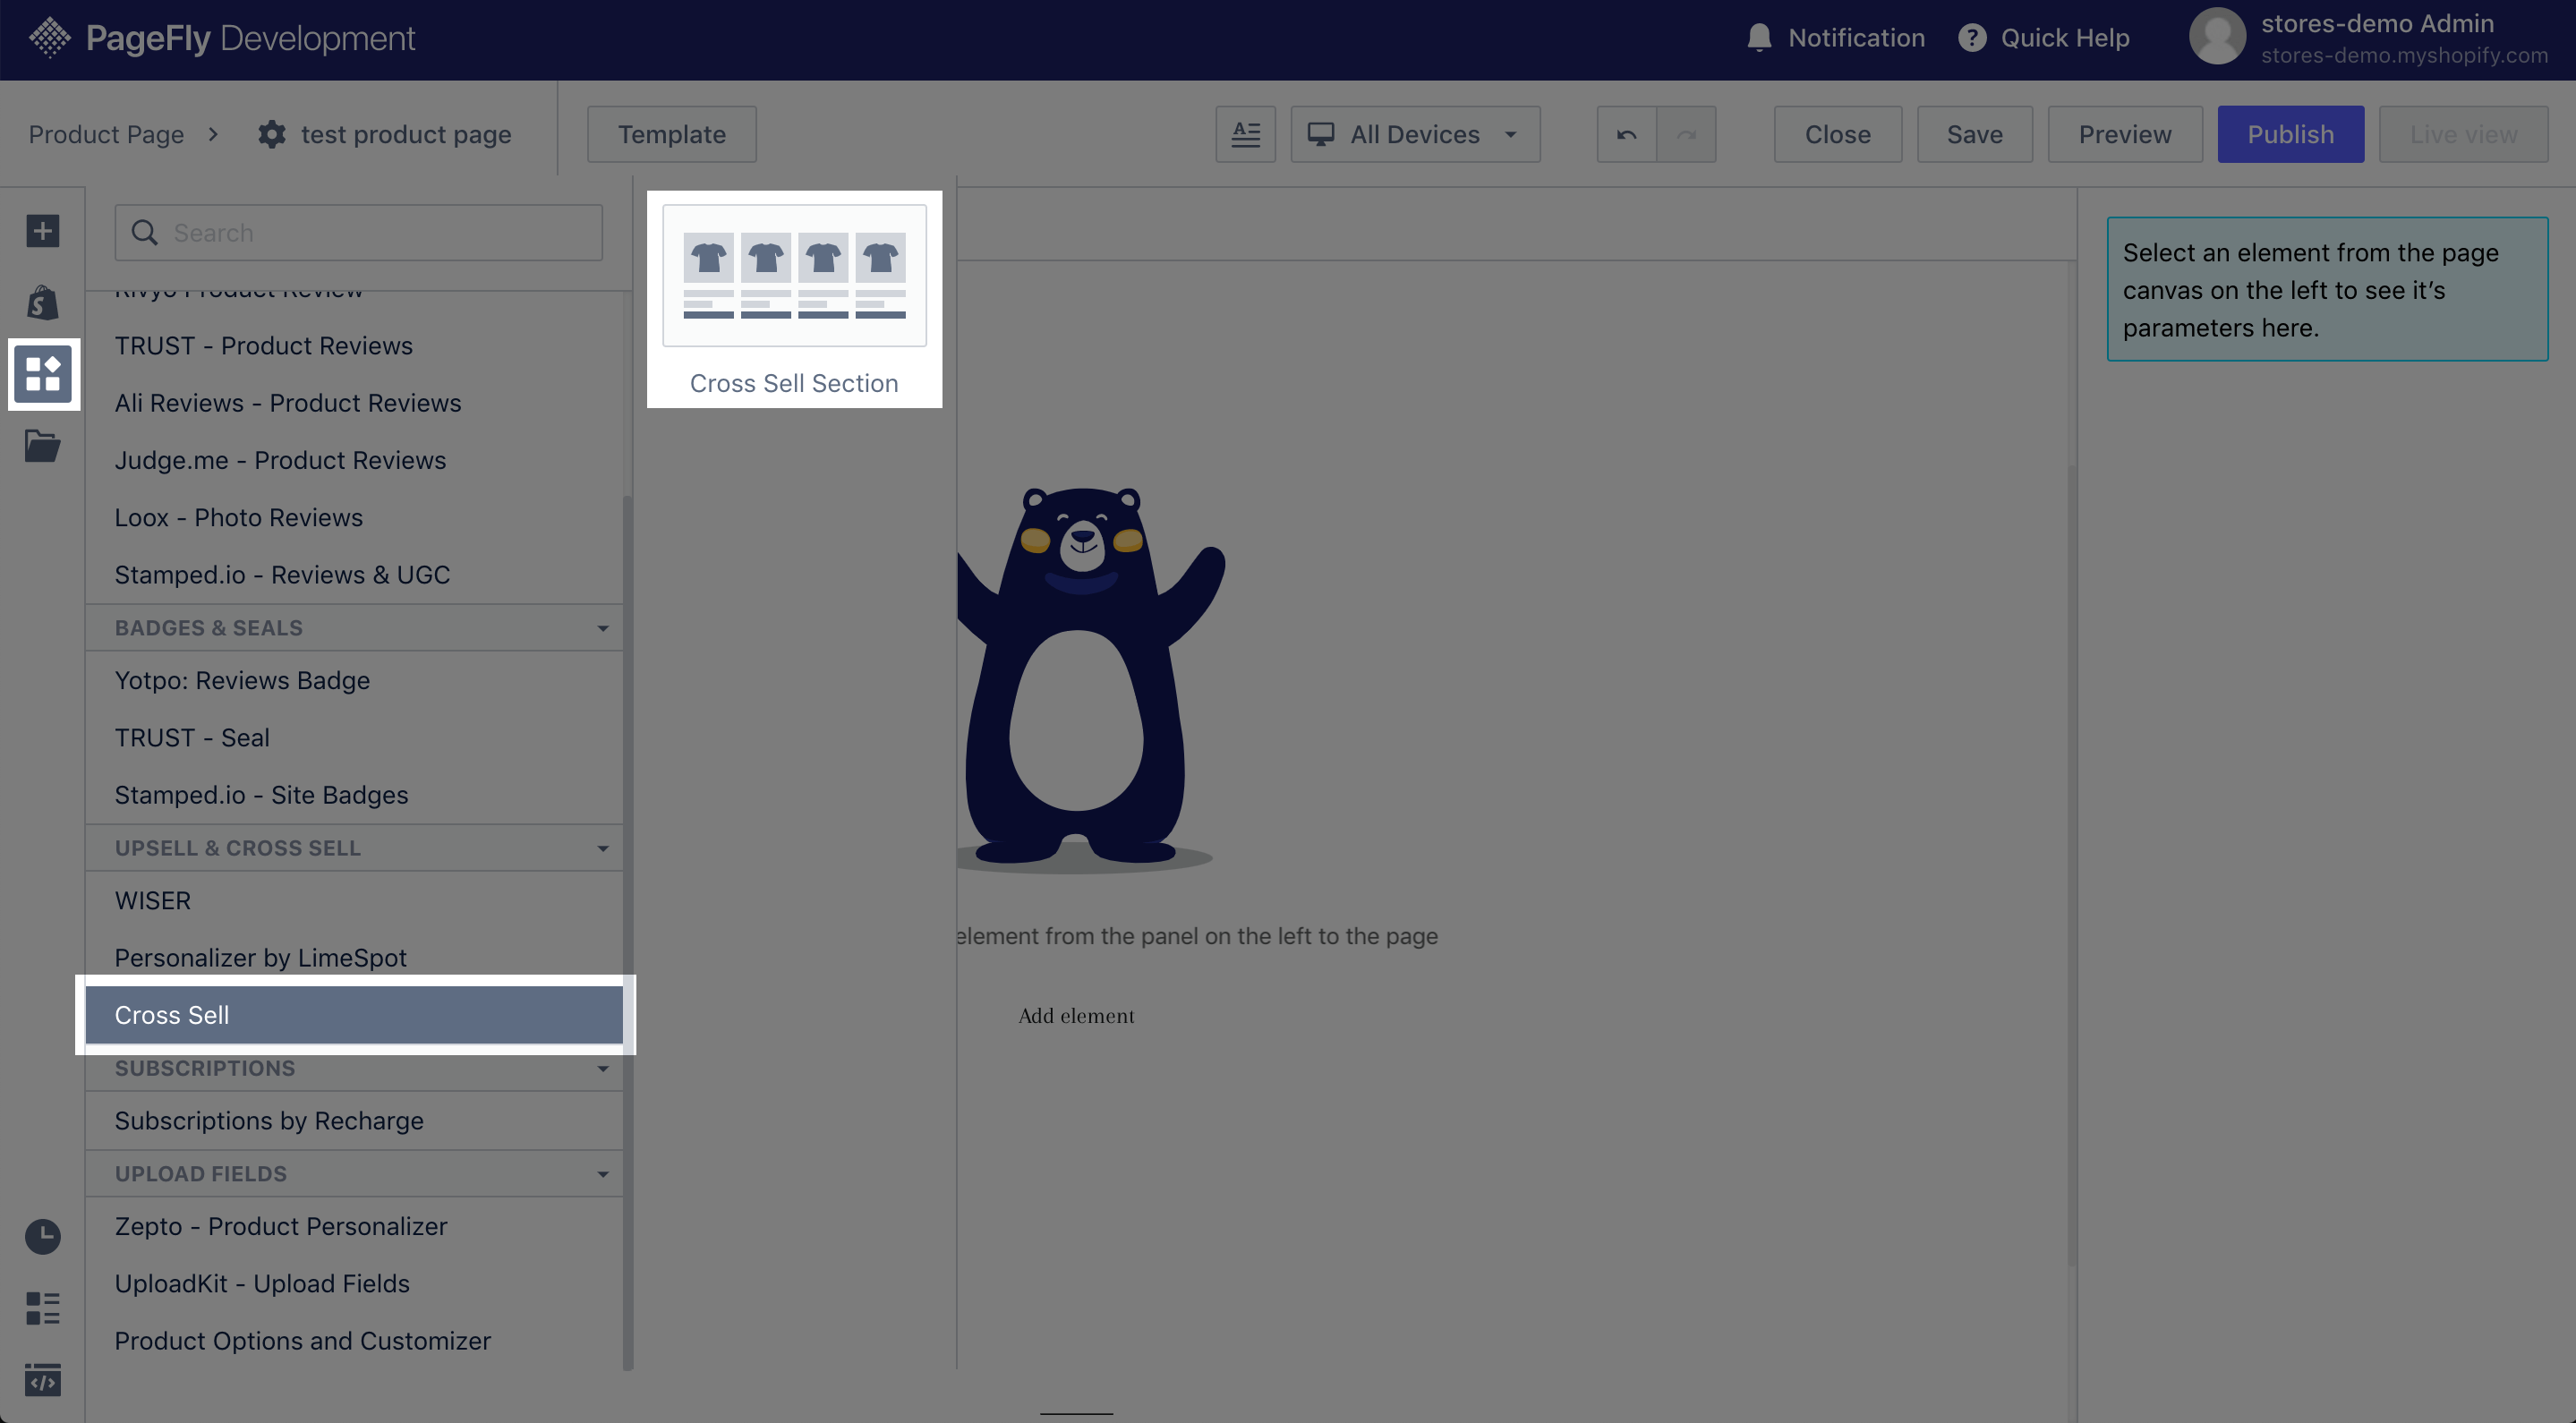Click the breadcrumb chevron after Product Page
The image size is (2576, 1423).
point(213,134)
